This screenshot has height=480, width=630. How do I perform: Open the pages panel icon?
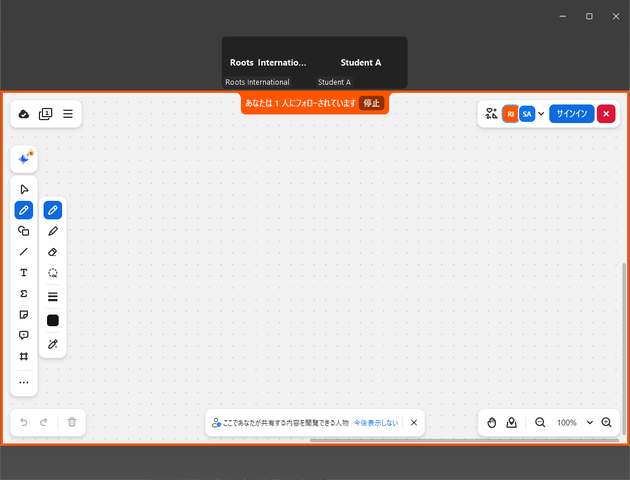[x=45, y=114]
